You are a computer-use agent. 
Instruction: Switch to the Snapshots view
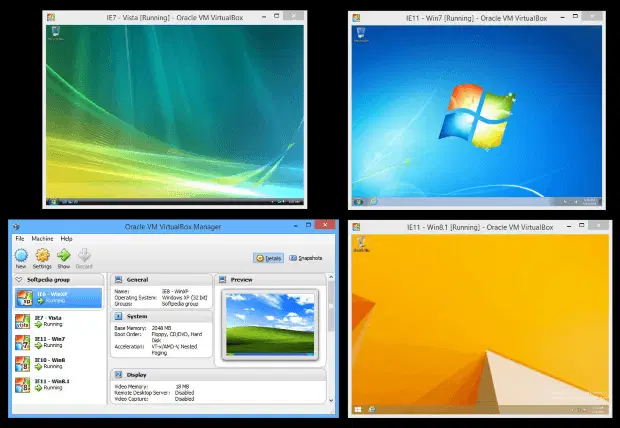coord(306,258)
